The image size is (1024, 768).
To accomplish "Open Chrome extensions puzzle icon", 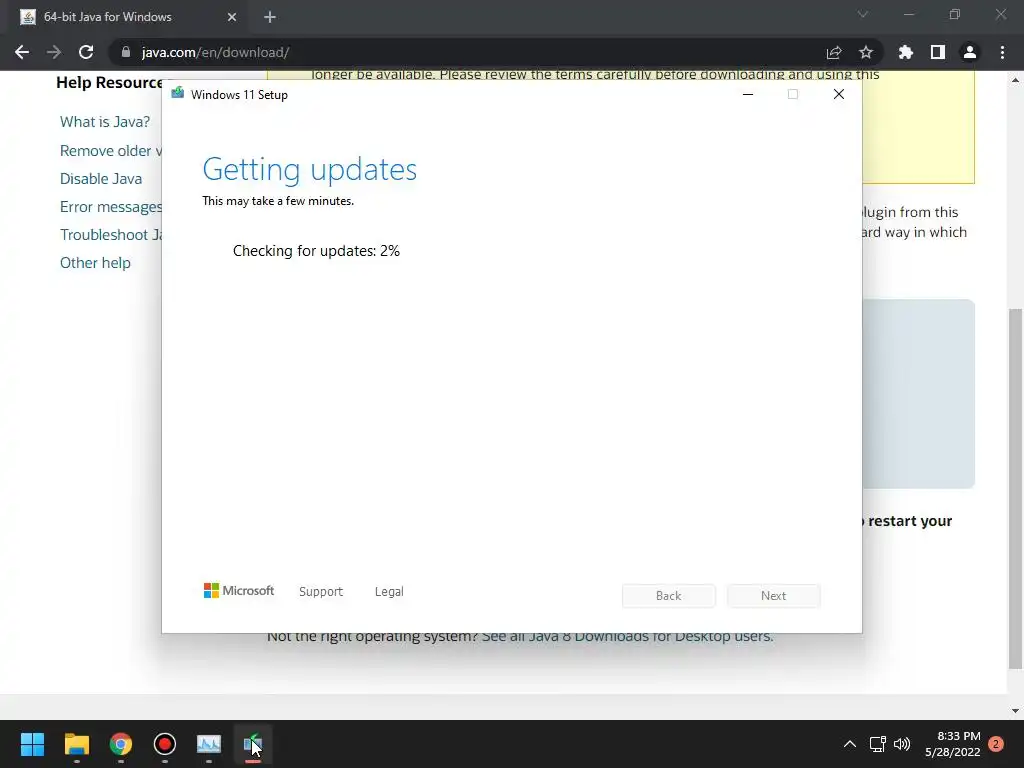I will point(906,52).
